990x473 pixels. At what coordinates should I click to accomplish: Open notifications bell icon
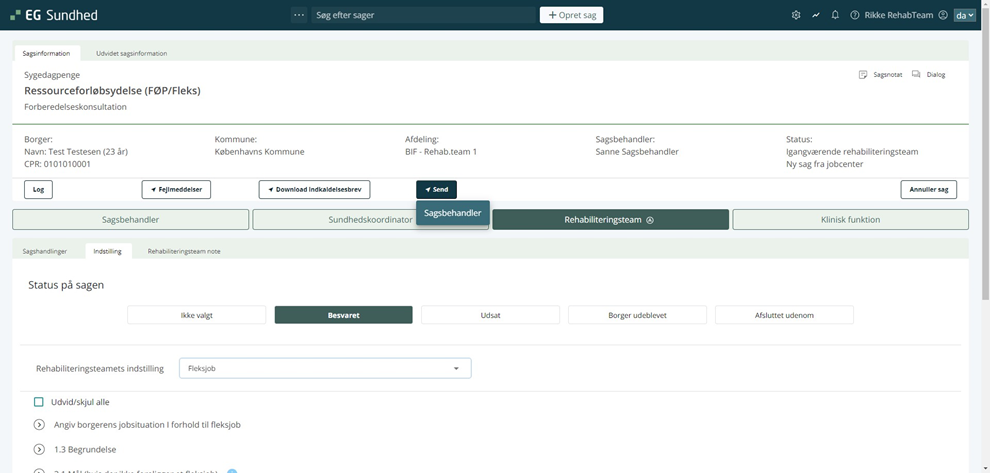(x=835, y=15)
